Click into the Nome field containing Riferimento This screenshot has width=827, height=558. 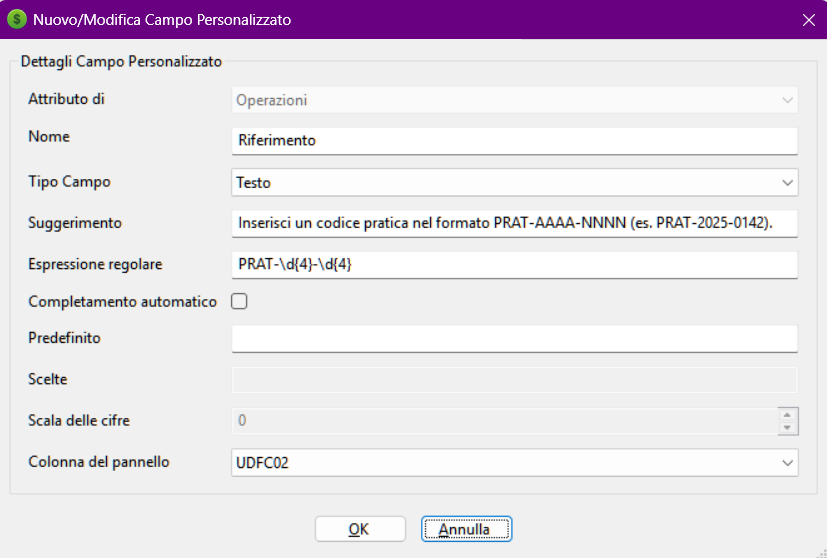[x=514, y=141]
